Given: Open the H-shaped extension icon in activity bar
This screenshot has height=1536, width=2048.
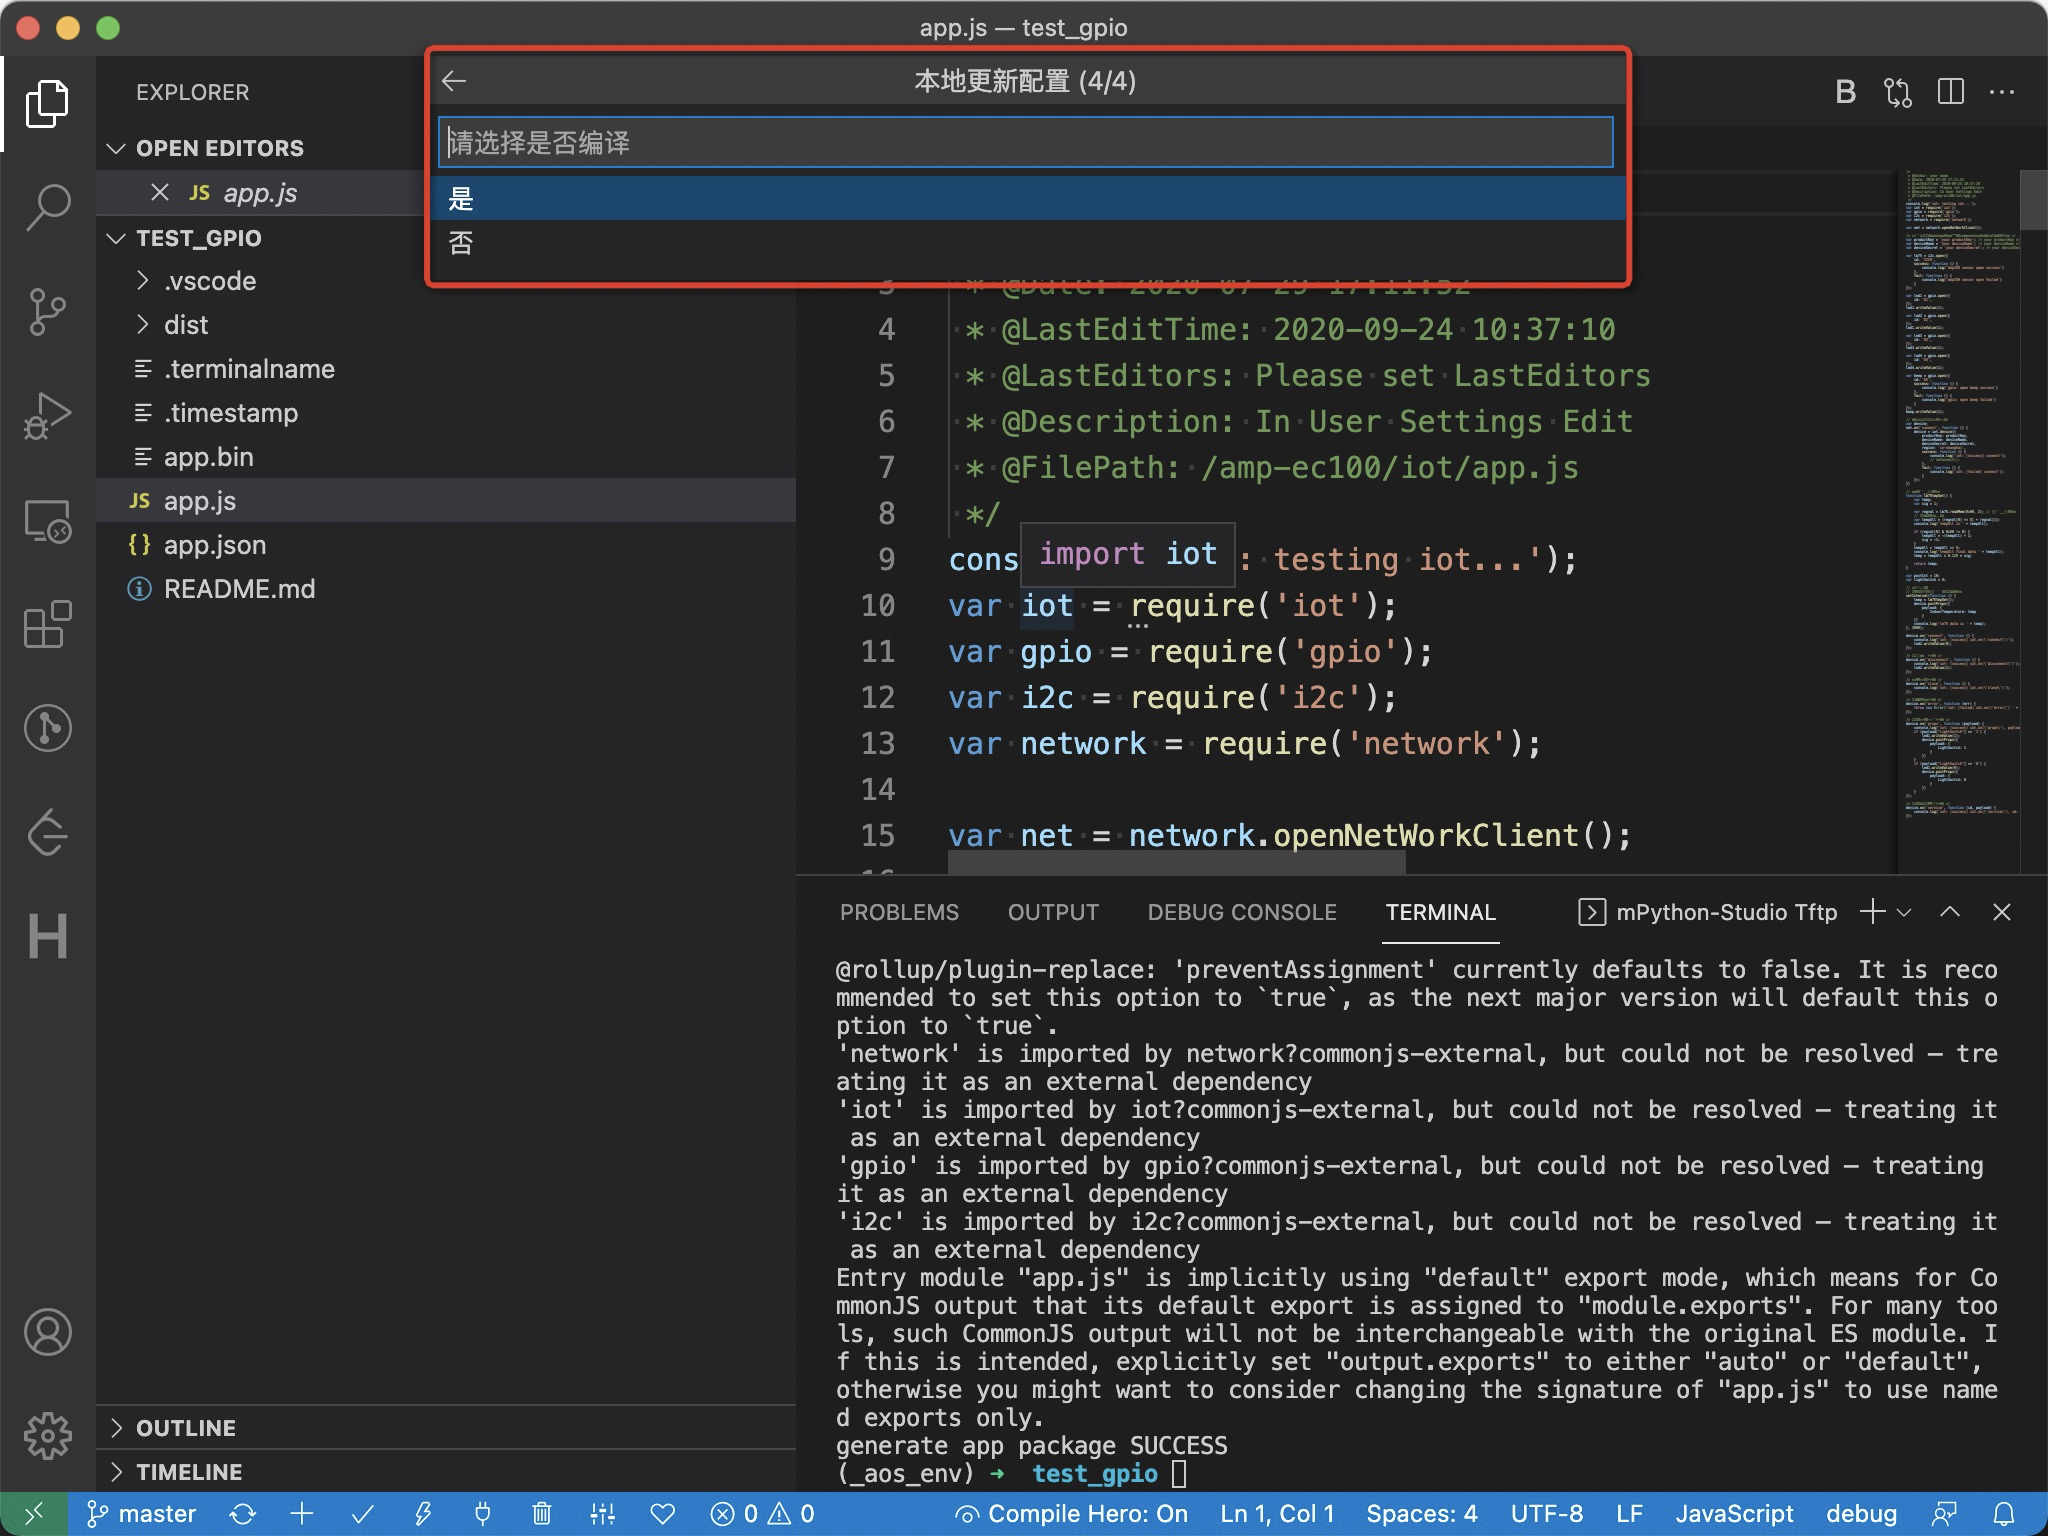Looking at the screenshot, I should tap(47, 936).
